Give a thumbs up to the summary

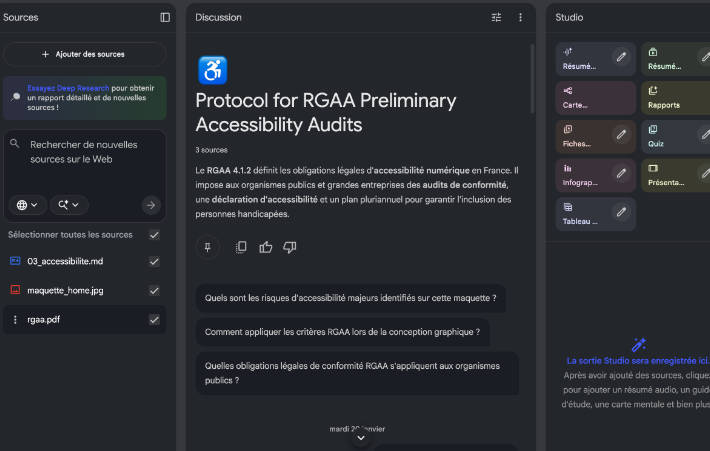265,247
